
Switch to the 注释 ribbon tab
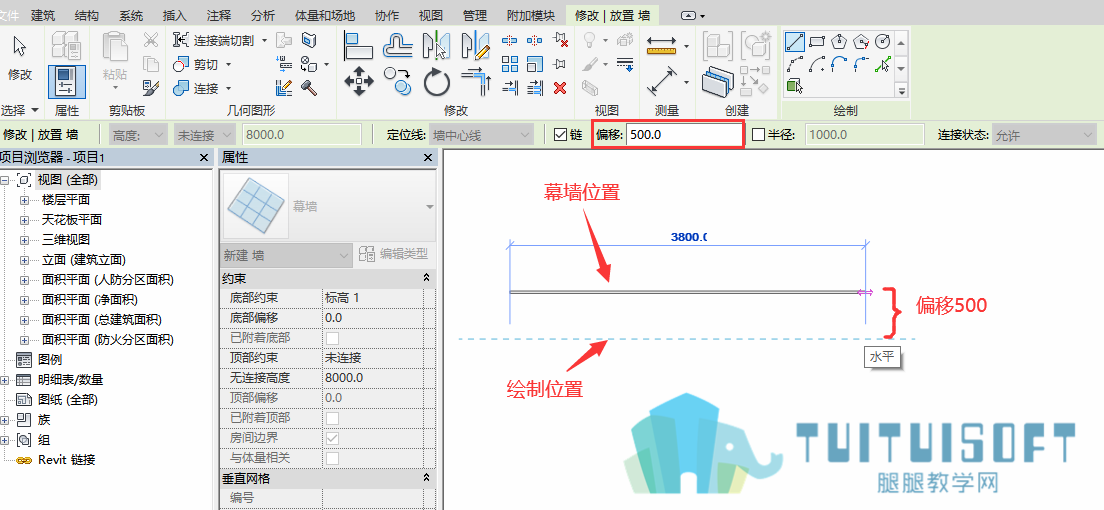(x=218, y=15)
